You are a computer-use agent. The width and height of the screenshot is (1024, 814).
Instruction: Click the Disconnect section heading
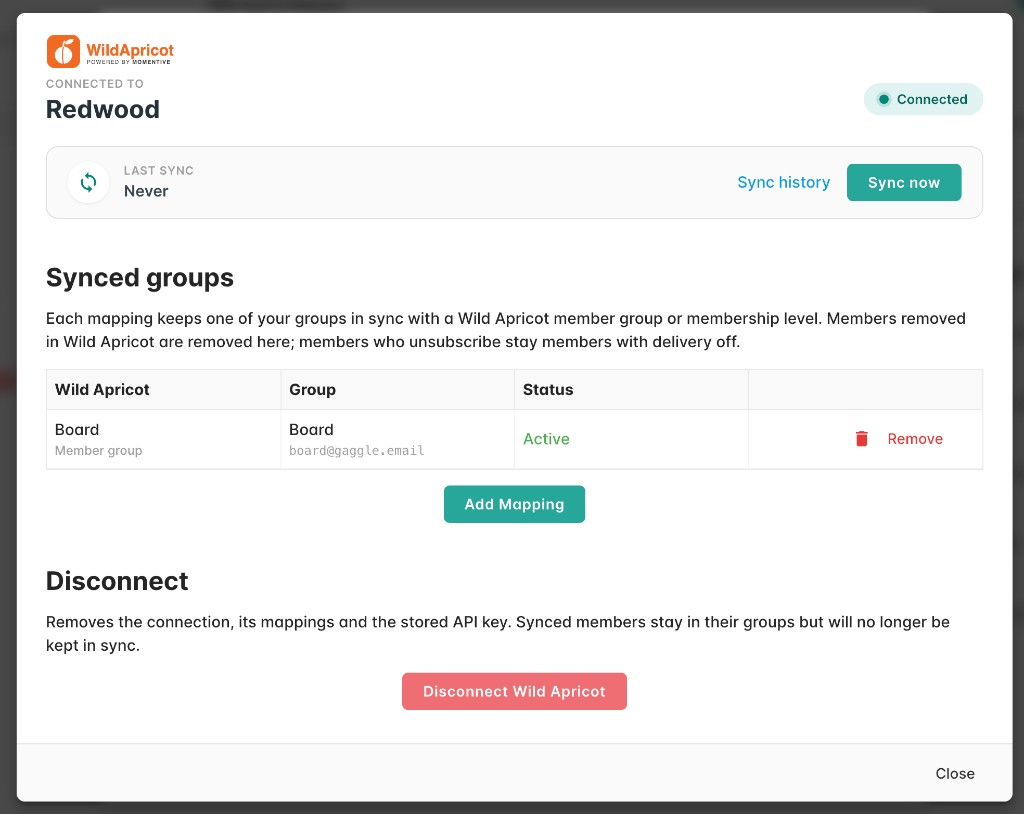point(117,581)
